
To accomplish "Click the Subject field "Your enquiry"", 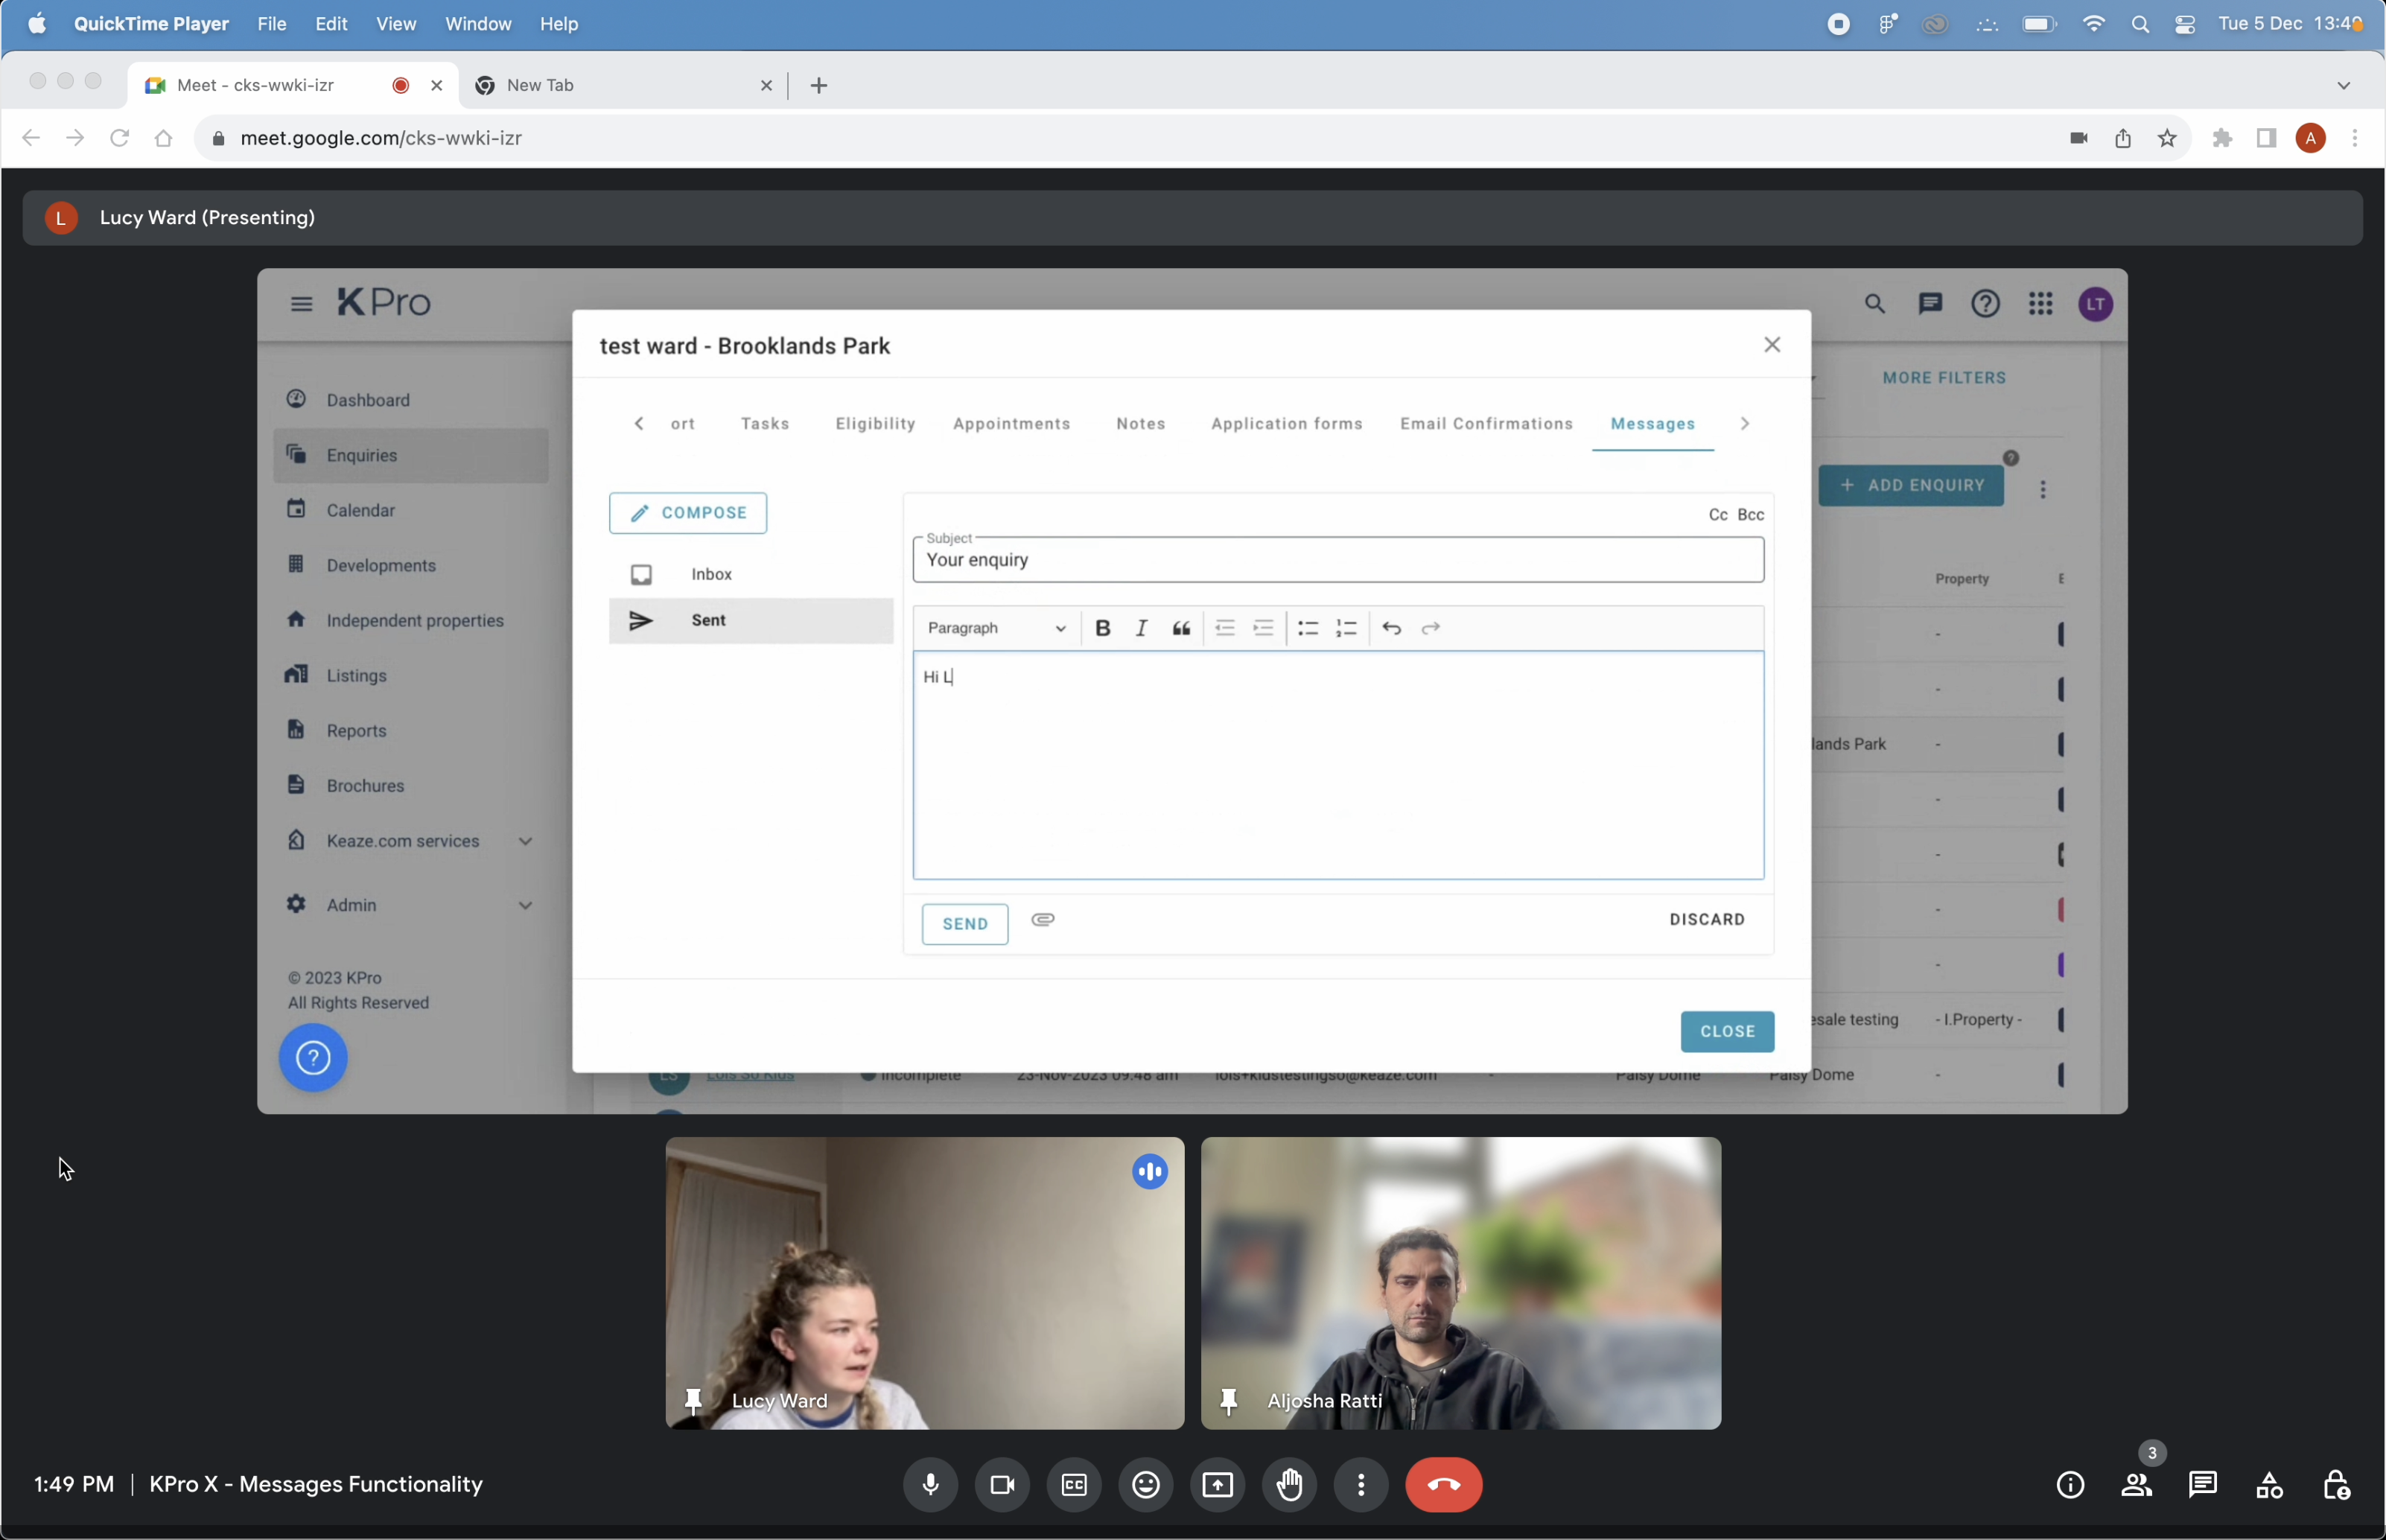I will click(x=1337, y=561).
